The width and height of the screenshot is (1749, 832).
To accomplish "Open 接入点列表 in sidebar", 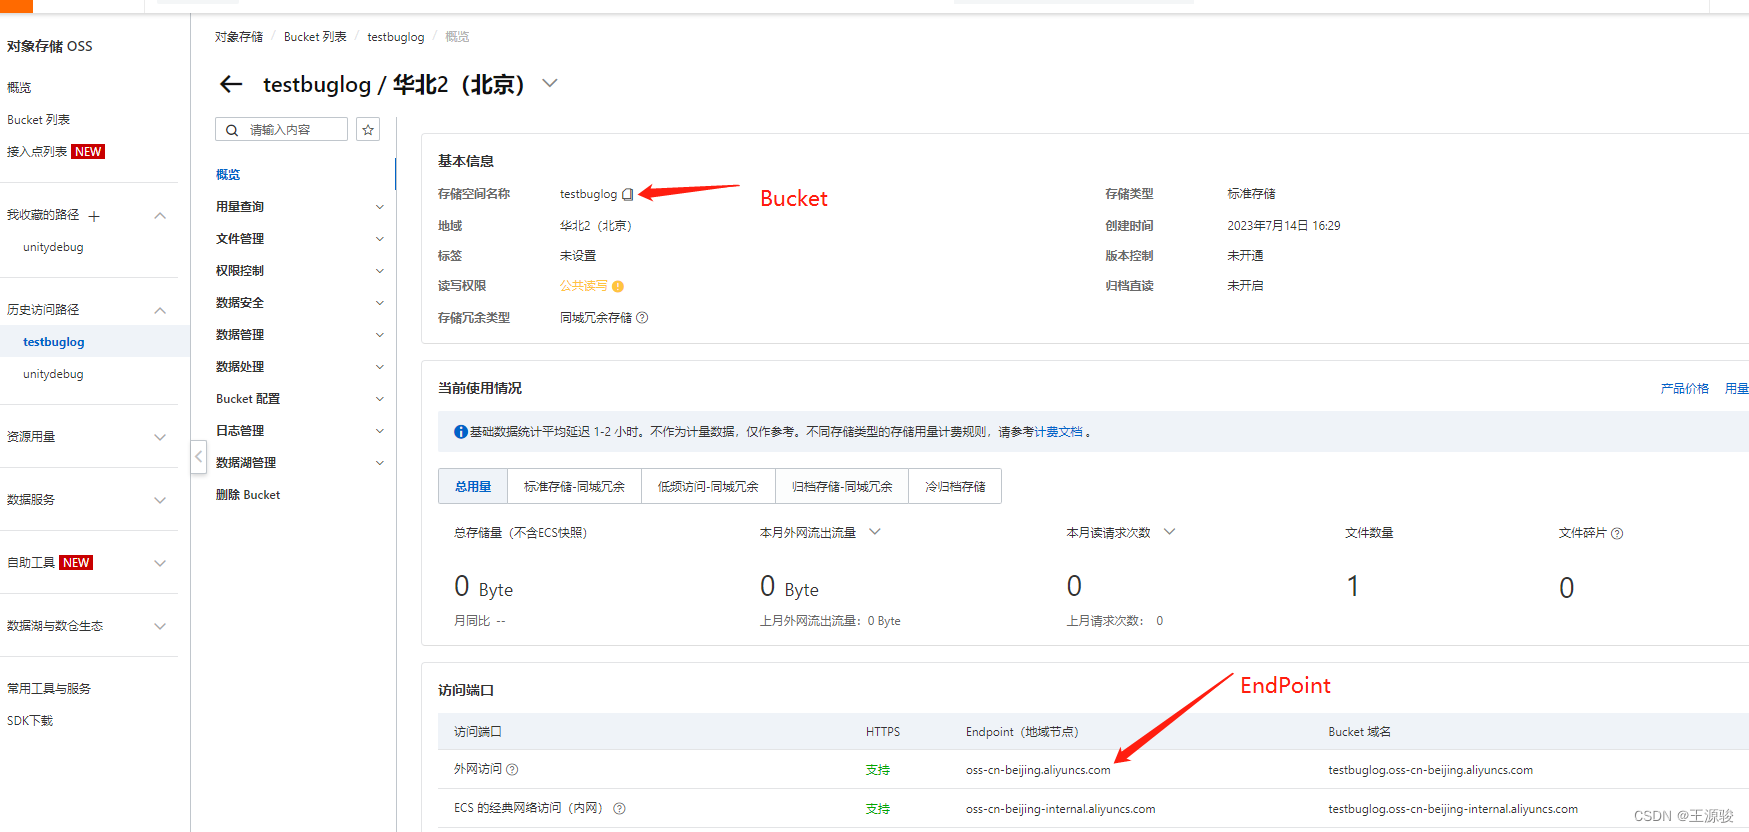I will [37, 152].
